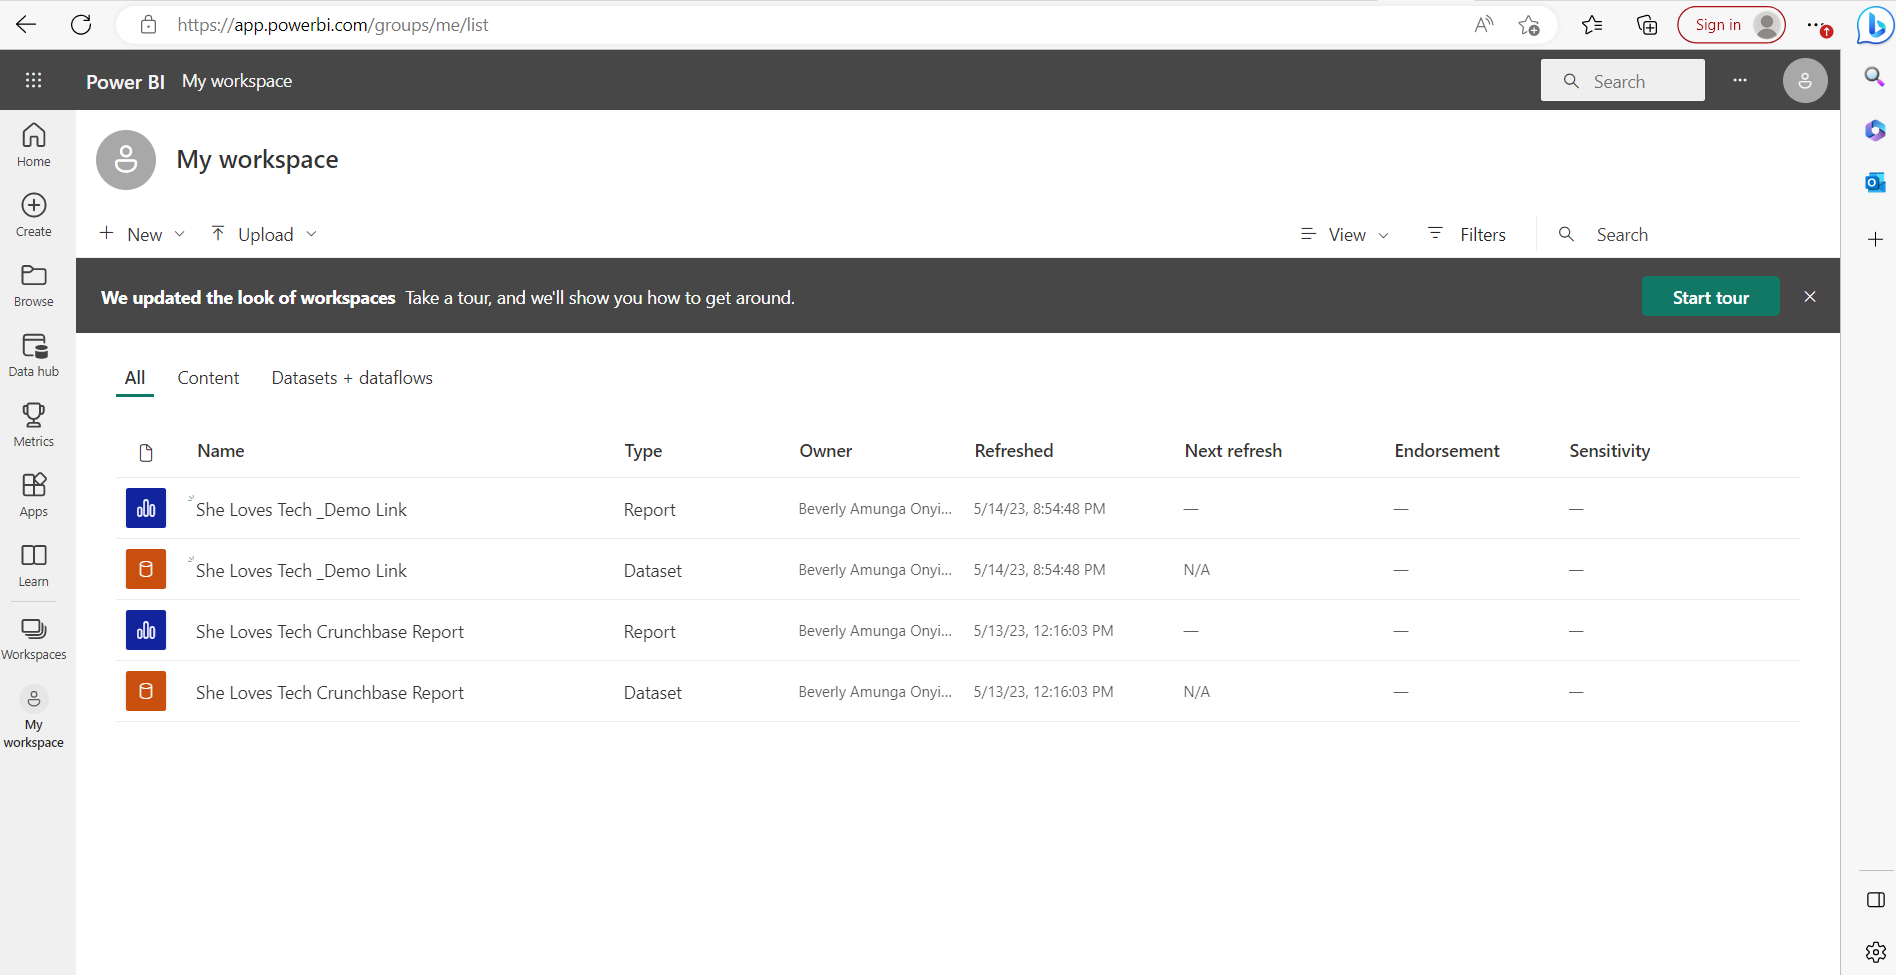Switch to Datasets + dataflows tab

352,378
